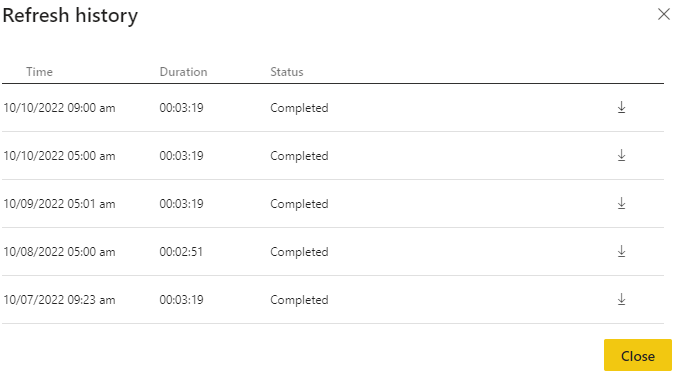Select the 10/09/2022 05:01 am timestamp
The width and height of the screenshot is (684, 385).
tap(59, 204)
